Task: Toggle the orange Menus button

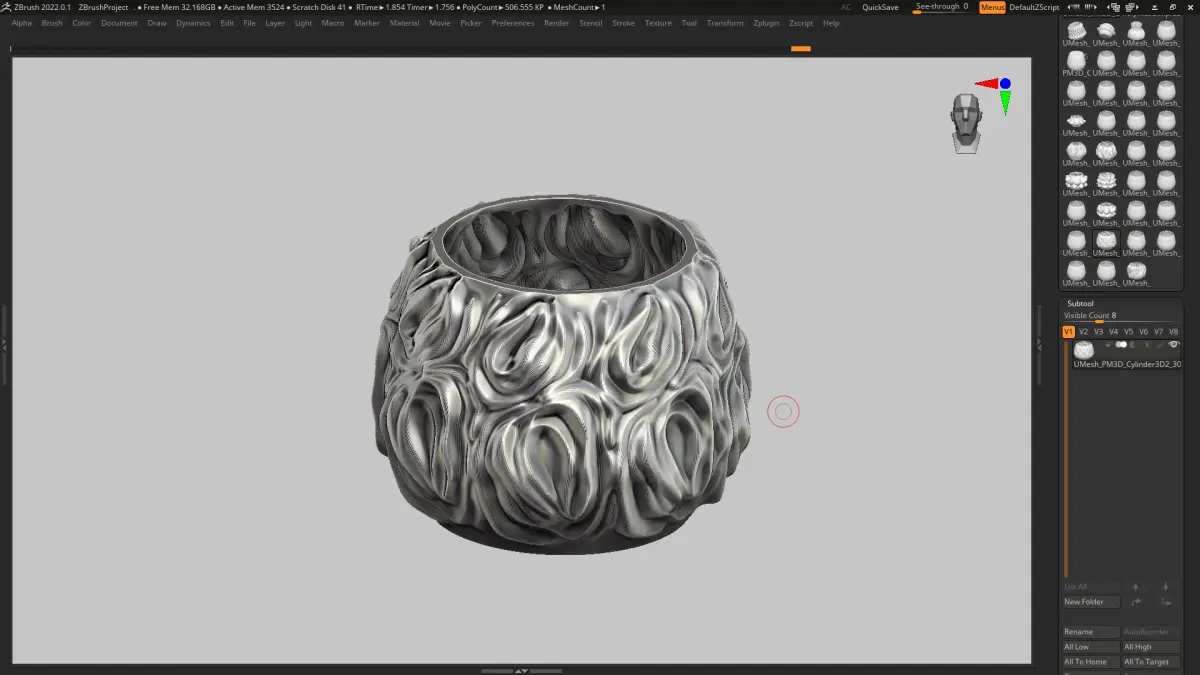Action: tap(992, 7)
